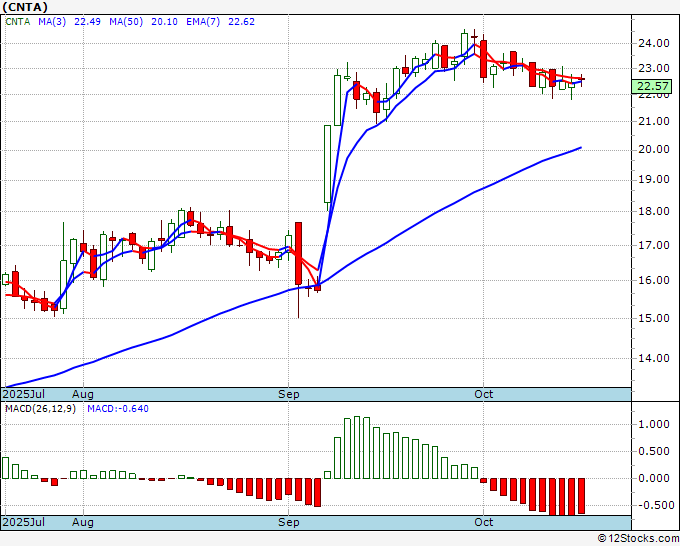This screenshot has height=546, width=680.
Task: Click the 20.00 price axis label
Action: (x=654, y=150)
